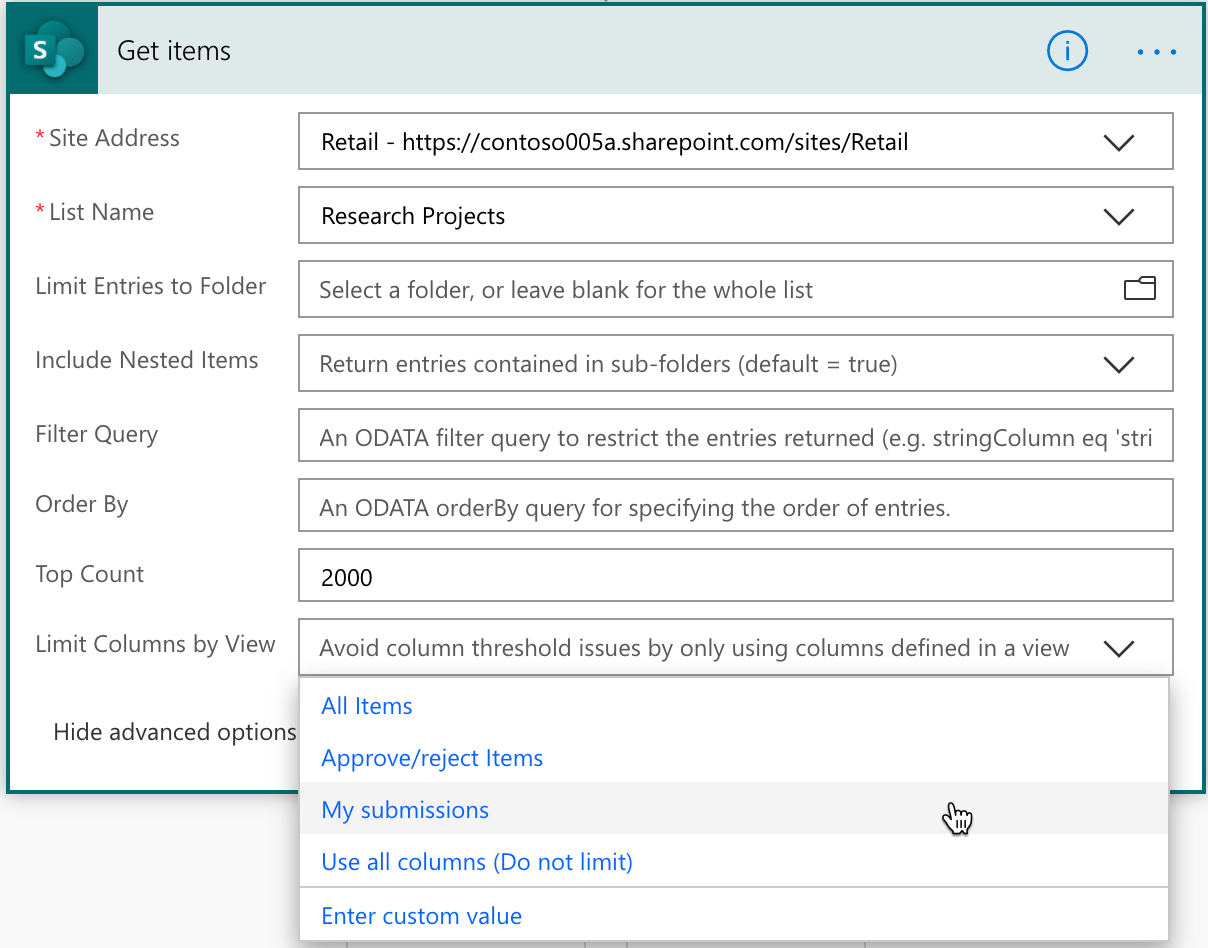
Task: Open the Get items info tooltip icon
Action: pyautogui.click(x=1067, y=51)
